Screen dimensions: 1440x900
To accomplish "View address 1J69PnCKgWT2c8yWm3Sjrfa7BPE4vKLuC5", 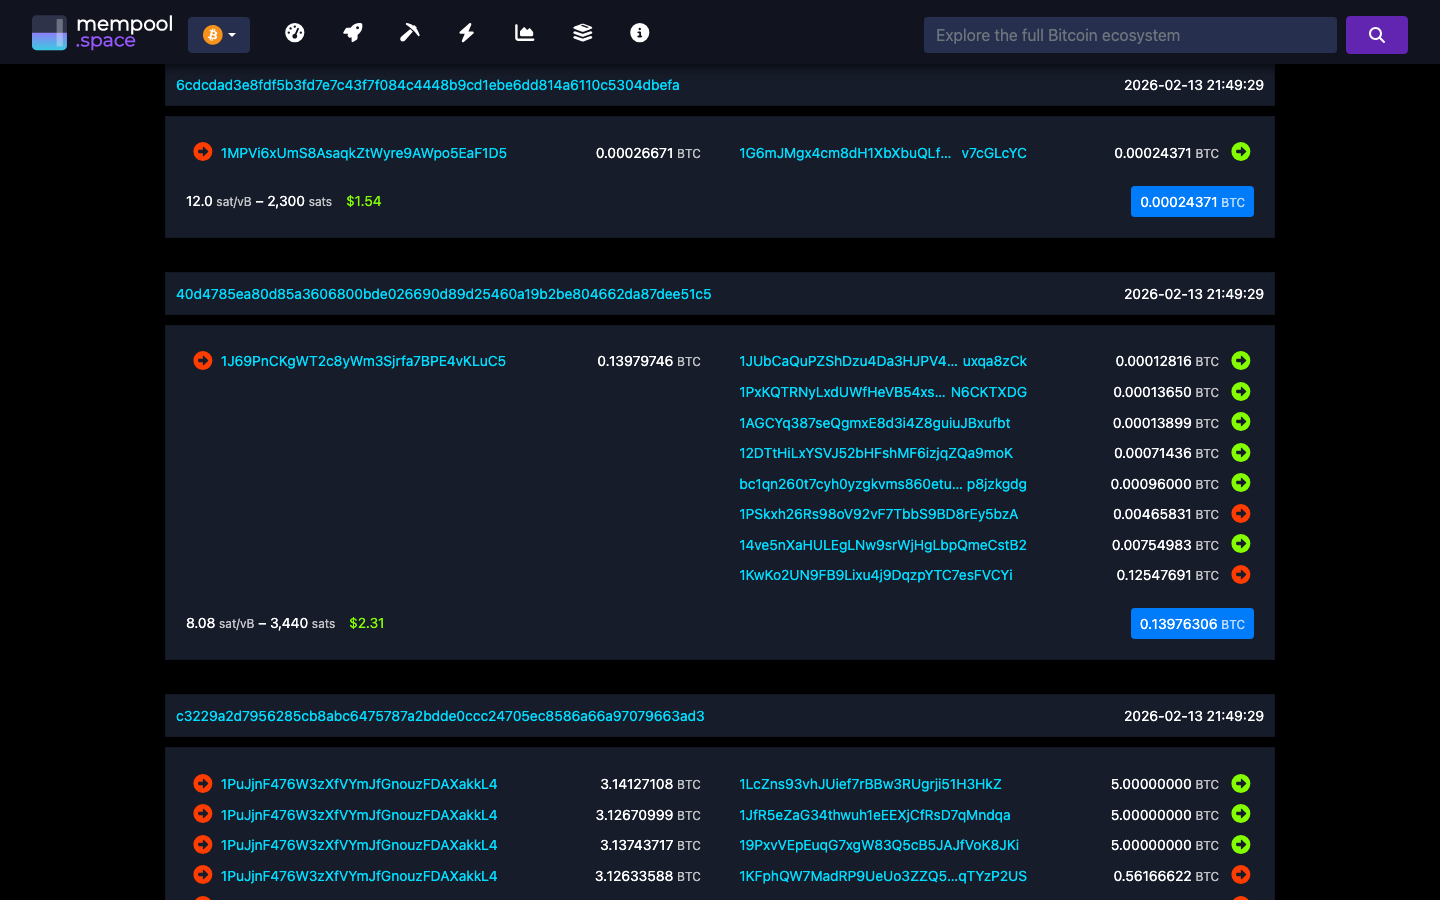I will click(x=364, y=361).
